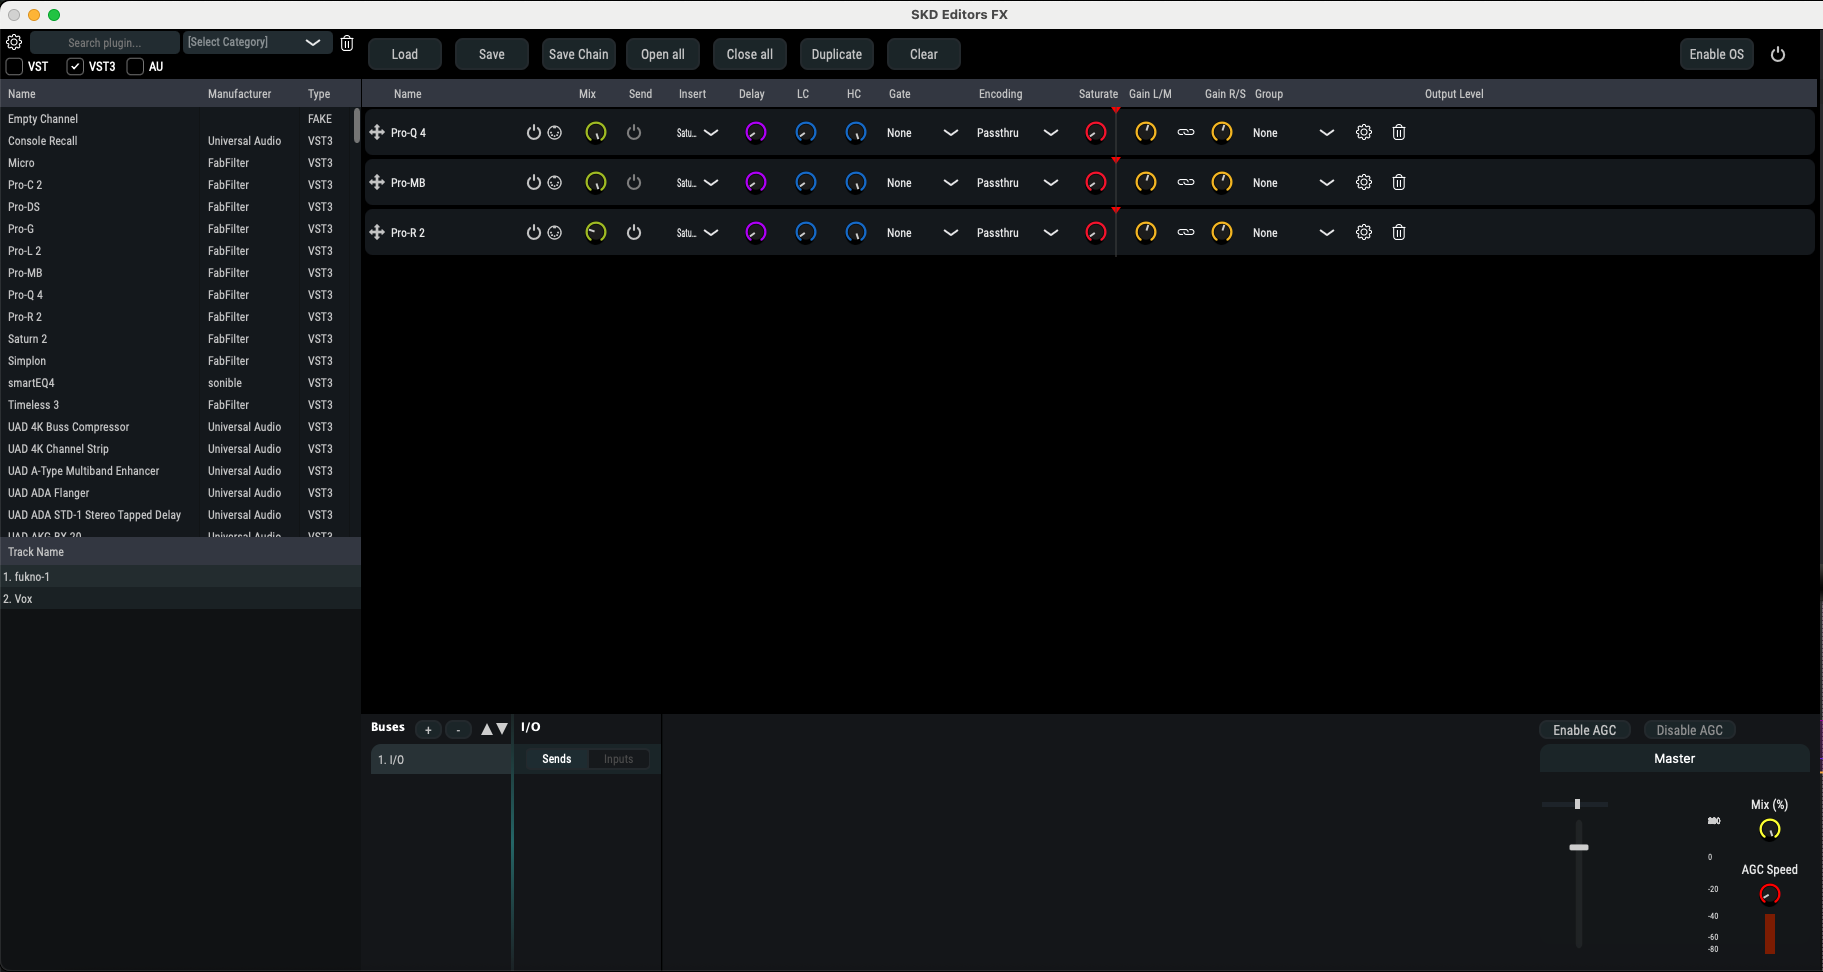Uncheck the VST3 checkbox
The image size is (1823, 972).
coord(75,66)
